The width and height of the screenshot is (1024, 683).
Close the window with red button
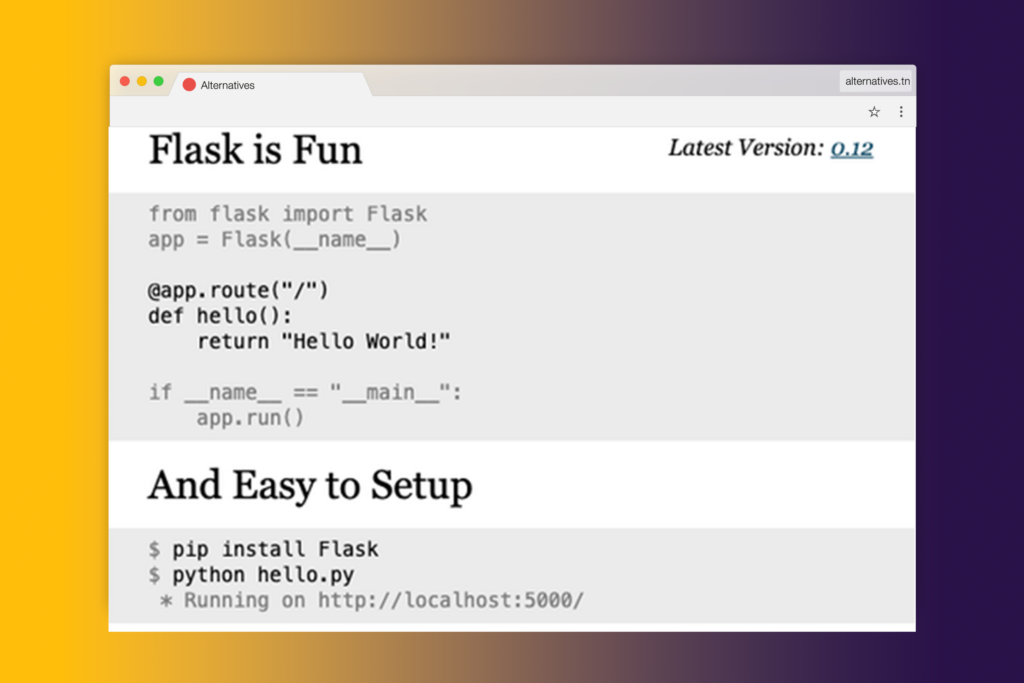coord(125,81)
